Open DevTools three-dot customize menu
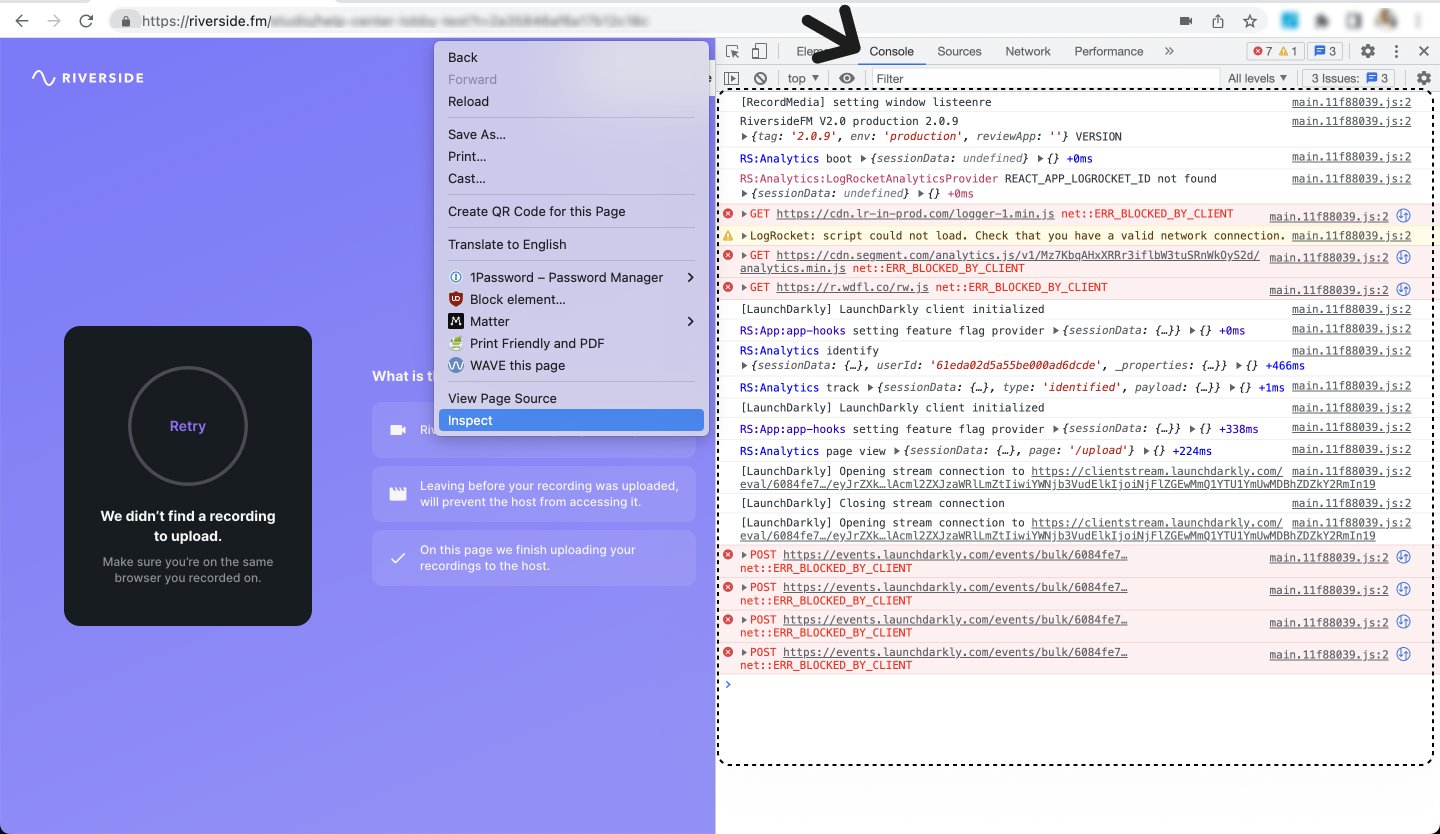Screen dimensions: 1440x834 pyautogui.click(x=1396, y=51)
